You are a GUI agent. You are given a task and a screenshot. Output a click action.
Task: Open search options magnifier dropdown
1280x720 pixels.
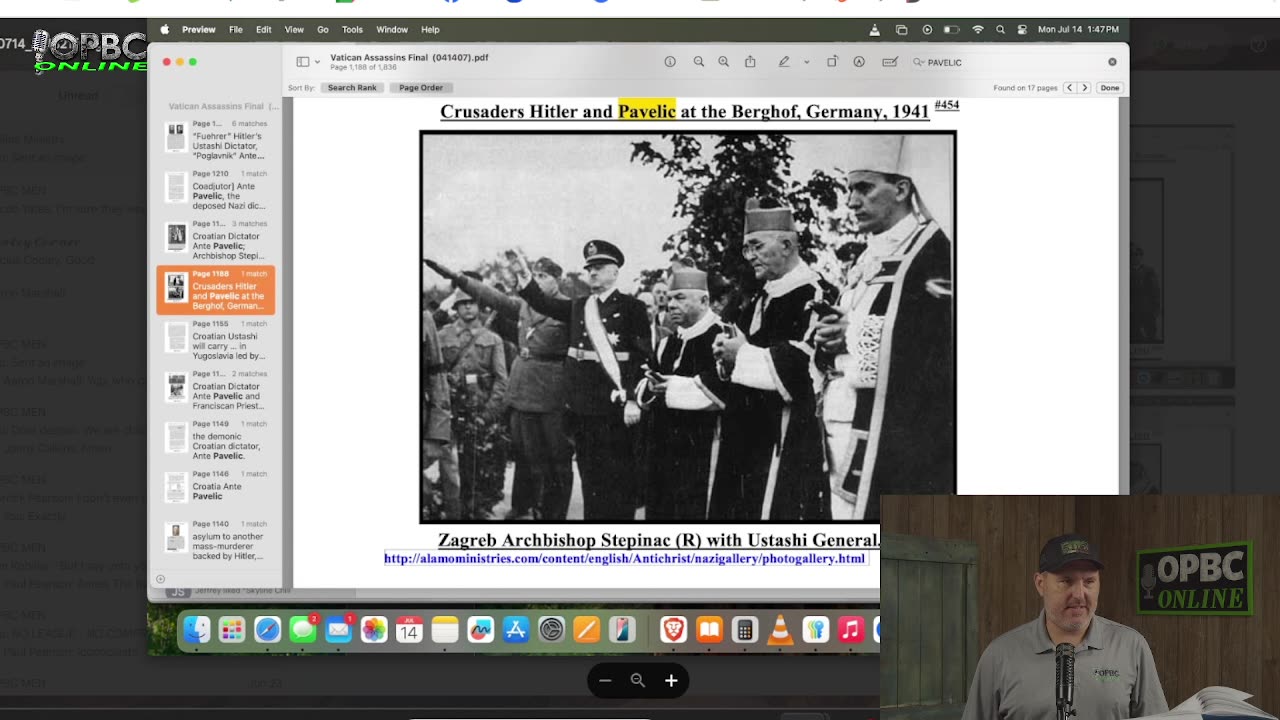pyautogui.click(x=919, y=62)
